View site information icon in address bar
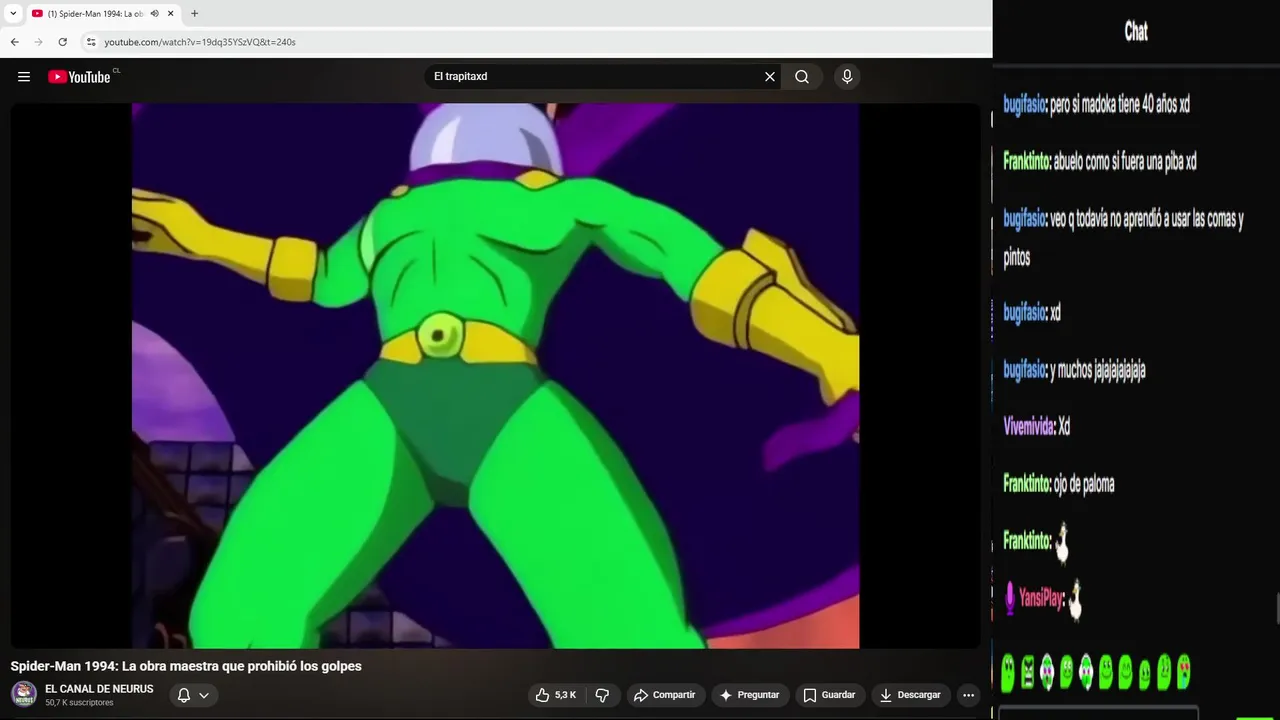1280x720 pixels. click(91, 42)
